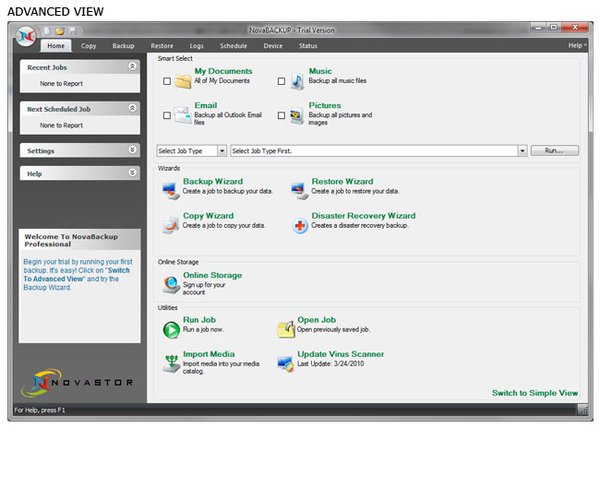Switch to the Restore tab
600x488 pixels.
162,46
